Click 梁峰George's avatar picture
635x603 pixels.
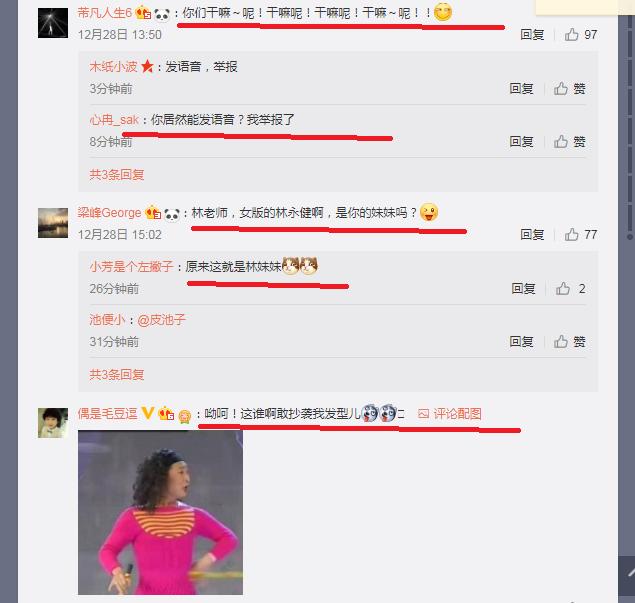[53, 223]
